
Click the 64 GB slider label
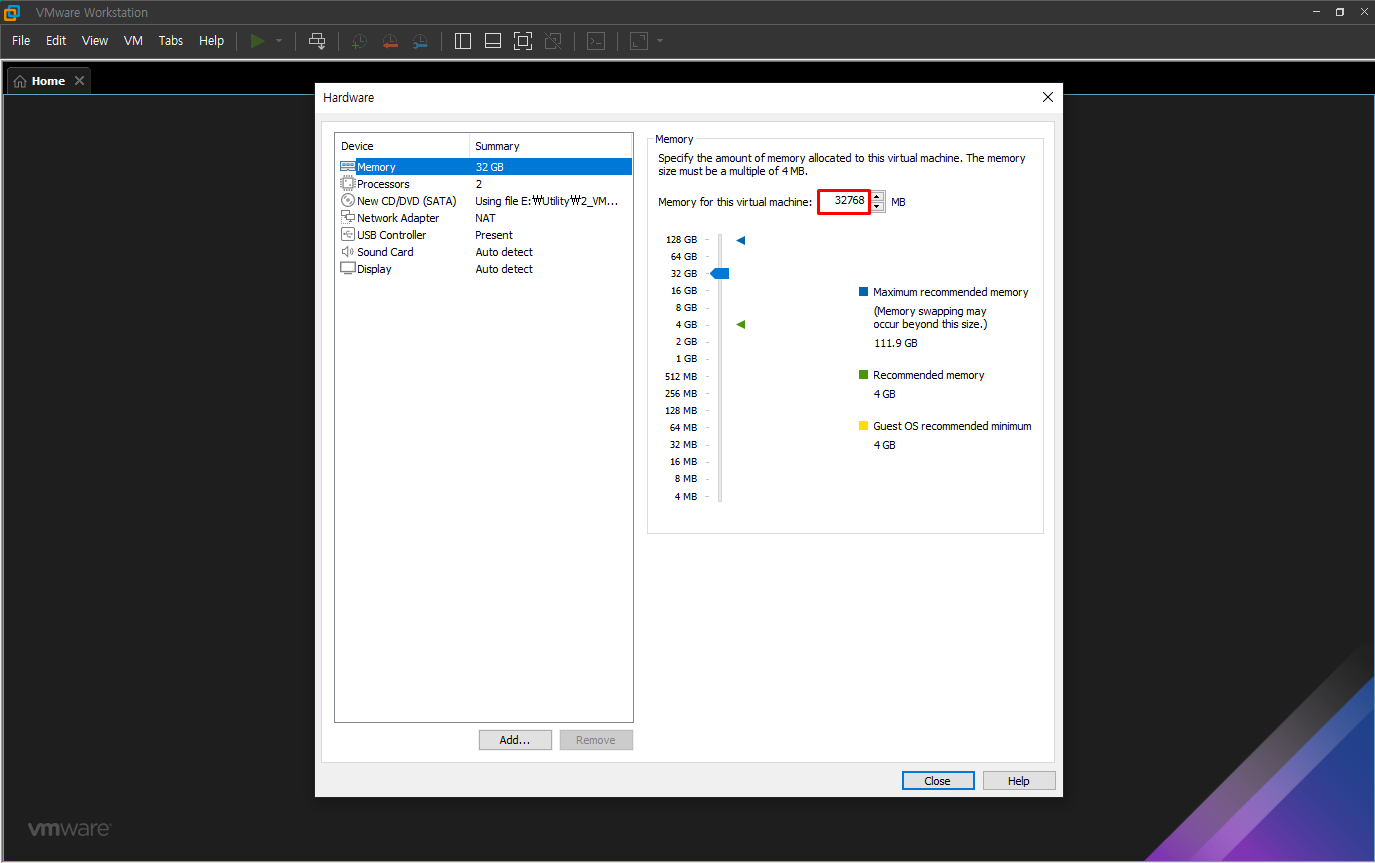pyautogui.click(x=684, y=257)
